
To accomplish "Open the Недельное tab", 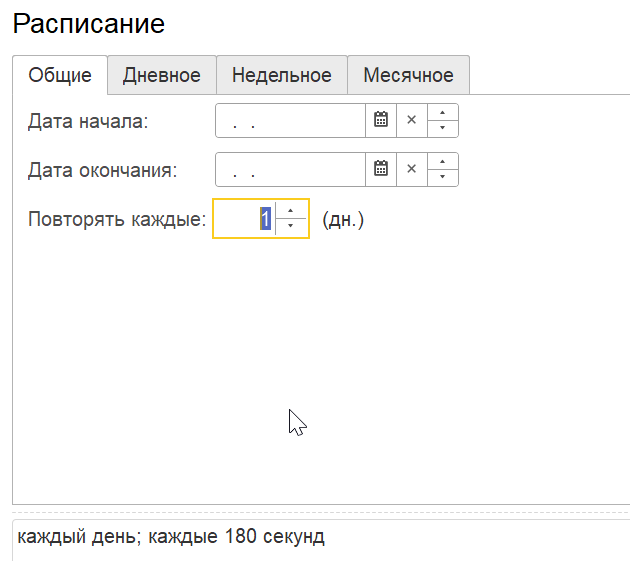I will tap(282, 75).
